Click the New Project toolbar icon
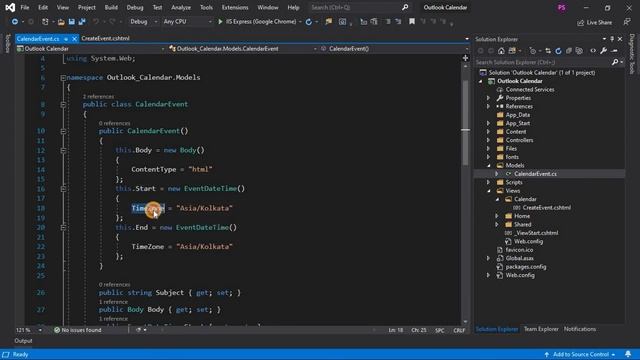Screen dimensions: 640x360 (x=45, y=22)
